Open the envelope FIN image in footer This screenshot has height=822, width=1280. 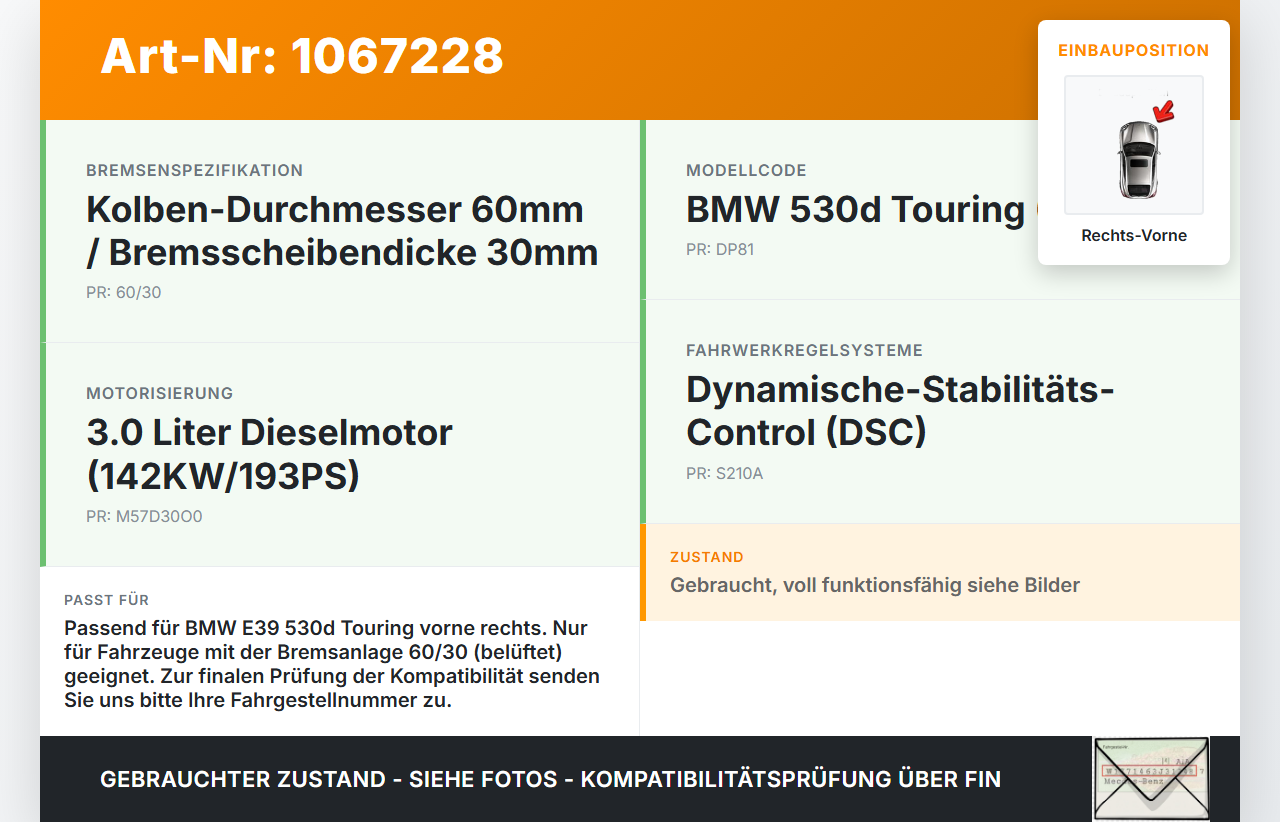tap(1151, 779)
